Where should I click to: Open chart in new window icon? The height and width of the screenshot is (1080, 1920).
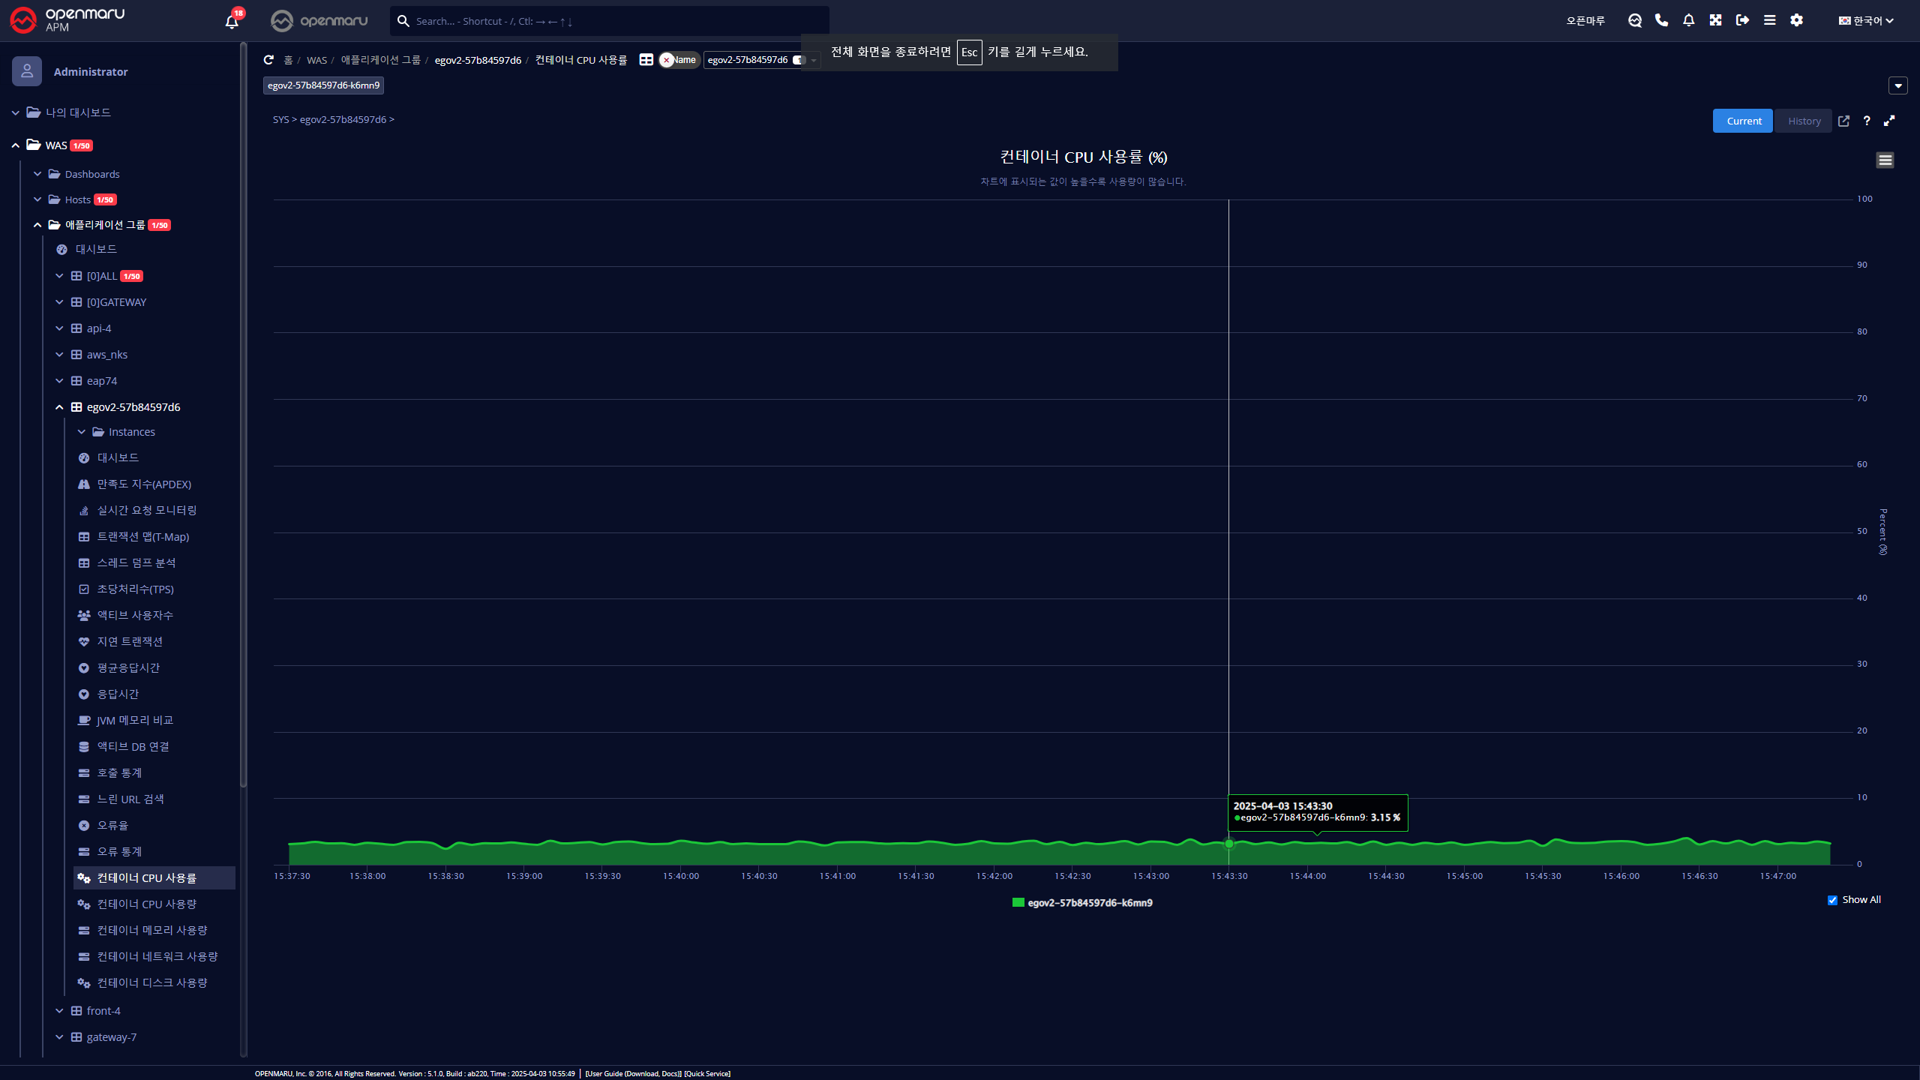1843,121
